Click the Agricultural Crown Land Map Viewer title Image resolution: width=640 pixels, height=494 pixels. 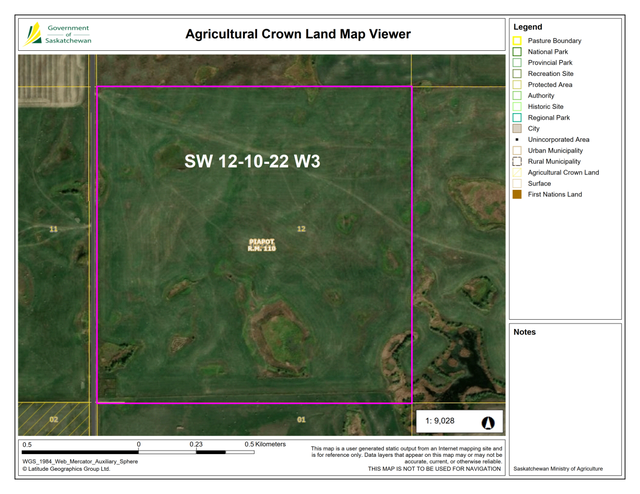tap(298, 34)
